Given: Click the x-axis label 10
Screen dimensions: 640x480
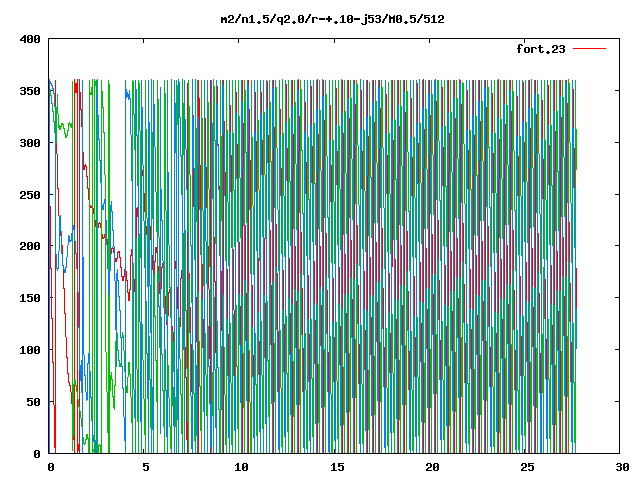Looking at the screenshot, I should tap(241, 467).
